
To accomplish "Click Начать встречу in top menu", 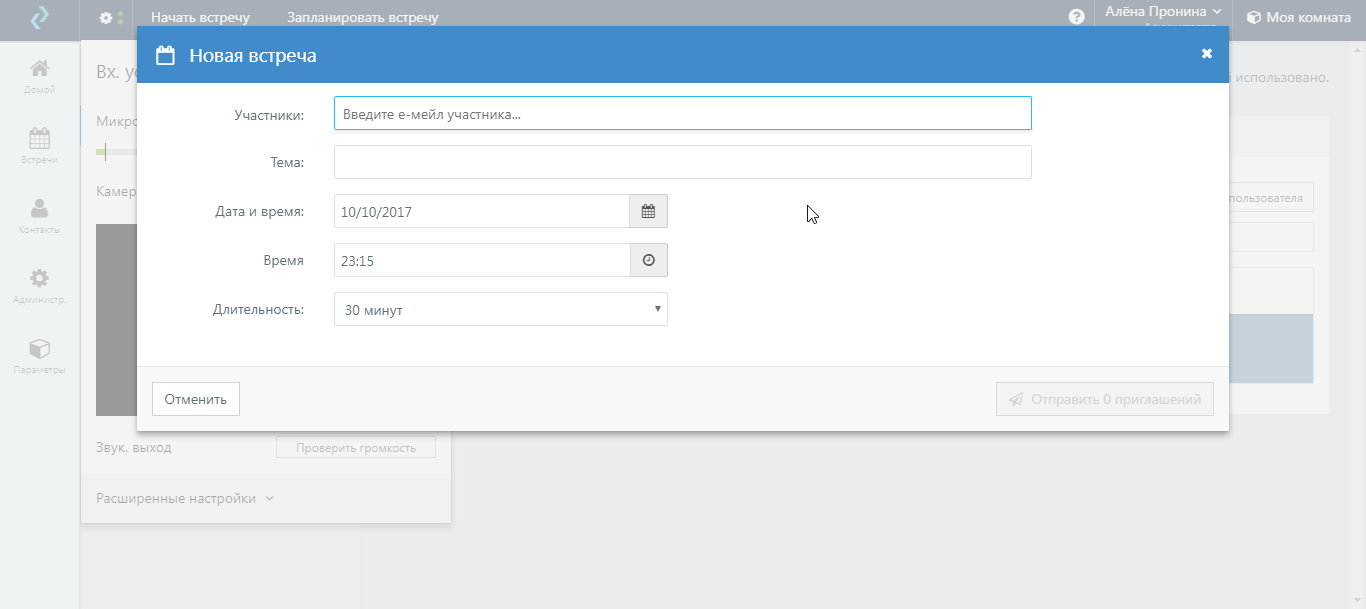I will [200, 17].
